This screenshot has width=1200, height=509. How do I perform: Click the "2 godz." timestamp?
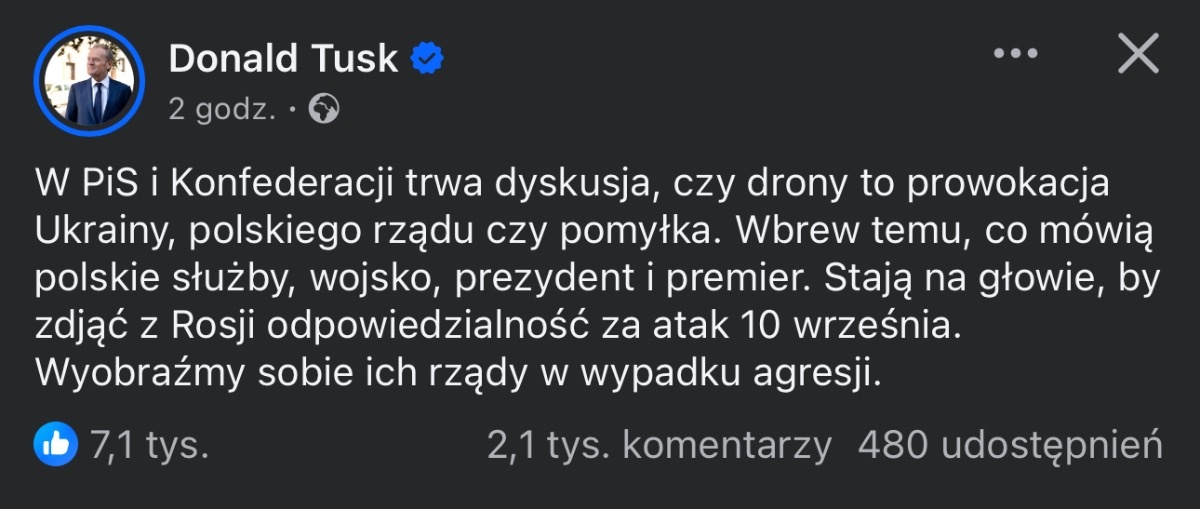[222, 109]
